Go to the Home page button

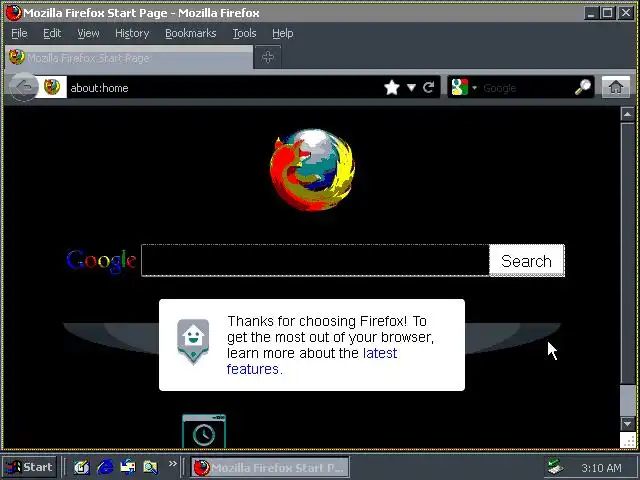(616, 87)
